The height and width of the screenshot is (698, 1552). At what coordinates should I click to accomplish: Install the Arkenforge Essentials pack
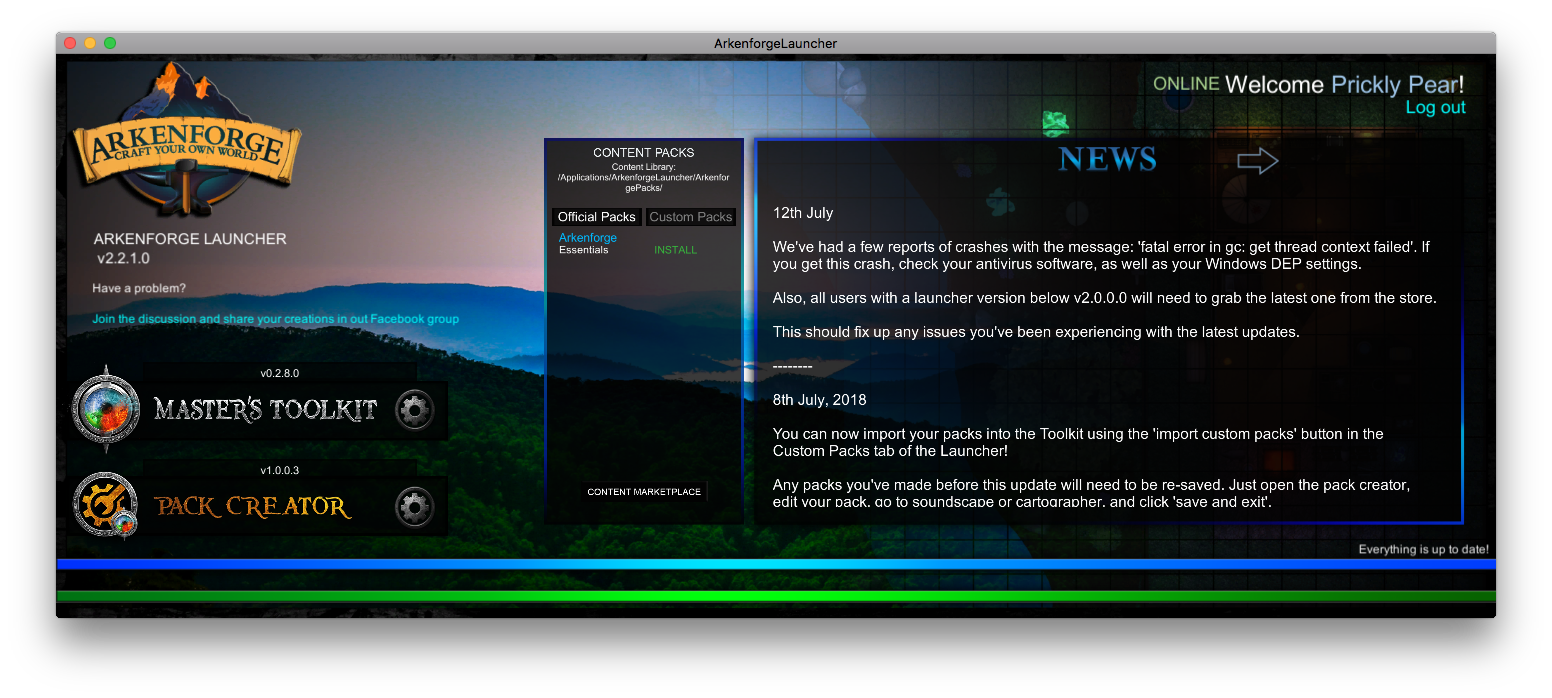tap(675, 250)
